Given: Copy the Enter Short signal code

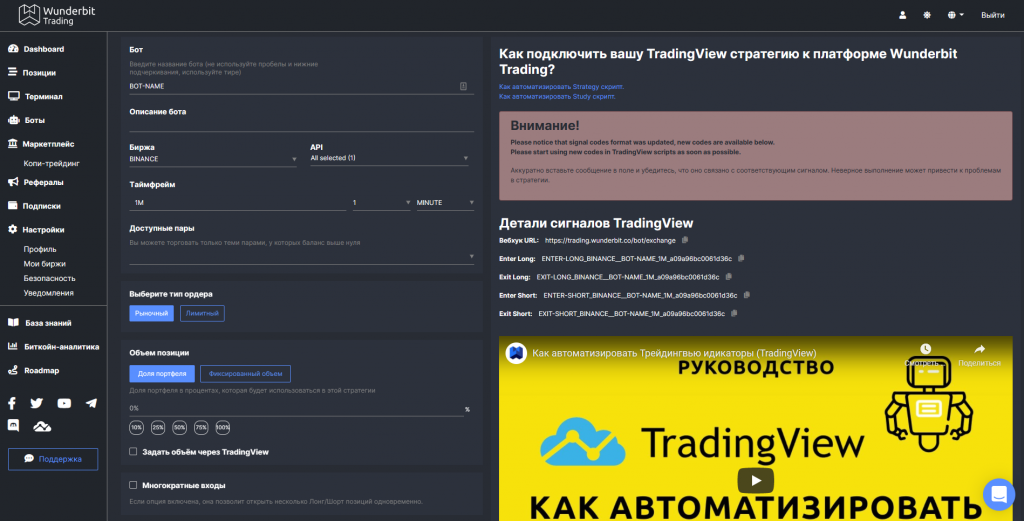Looking at the screenshot, I should (x=747, y=295).
